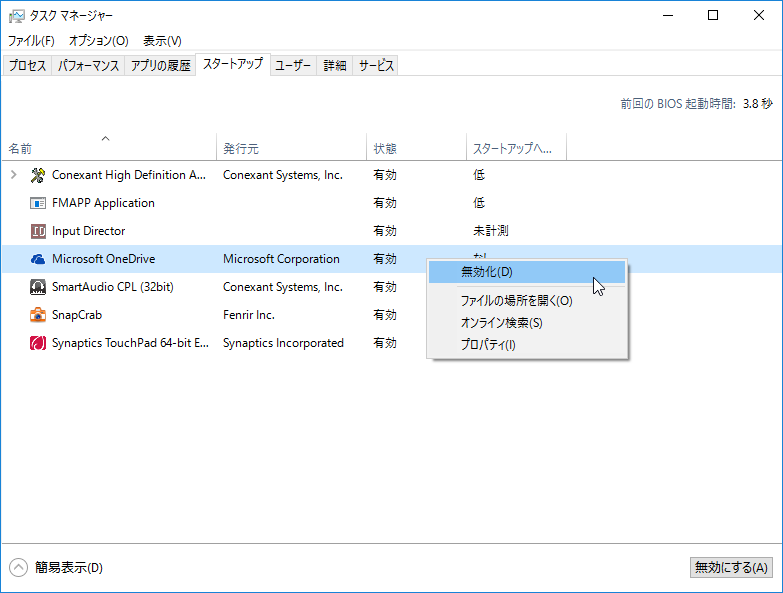The width and height of the screenshot is (783, 593).
Task: Click publisher Fenrir Inc. cell
Action: tap(249, 315)
